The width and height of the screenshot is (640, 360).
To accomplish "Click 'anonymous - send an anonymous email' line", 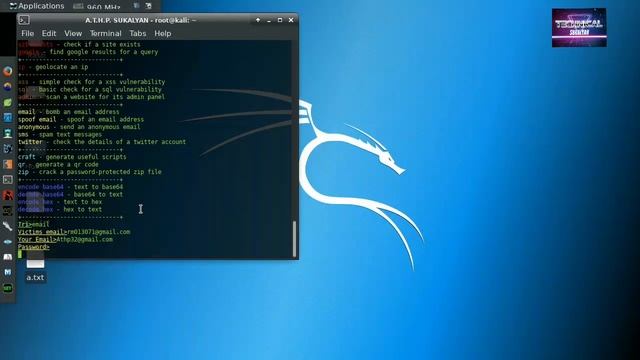I will click(x=79, y=127).
